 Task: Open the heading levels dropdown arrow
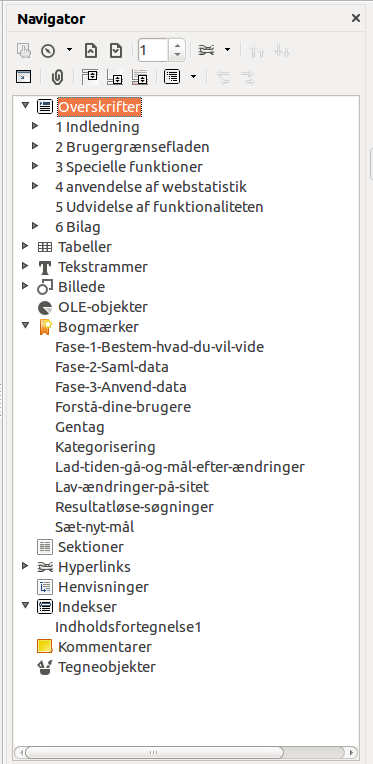click(x=194, y=76)
